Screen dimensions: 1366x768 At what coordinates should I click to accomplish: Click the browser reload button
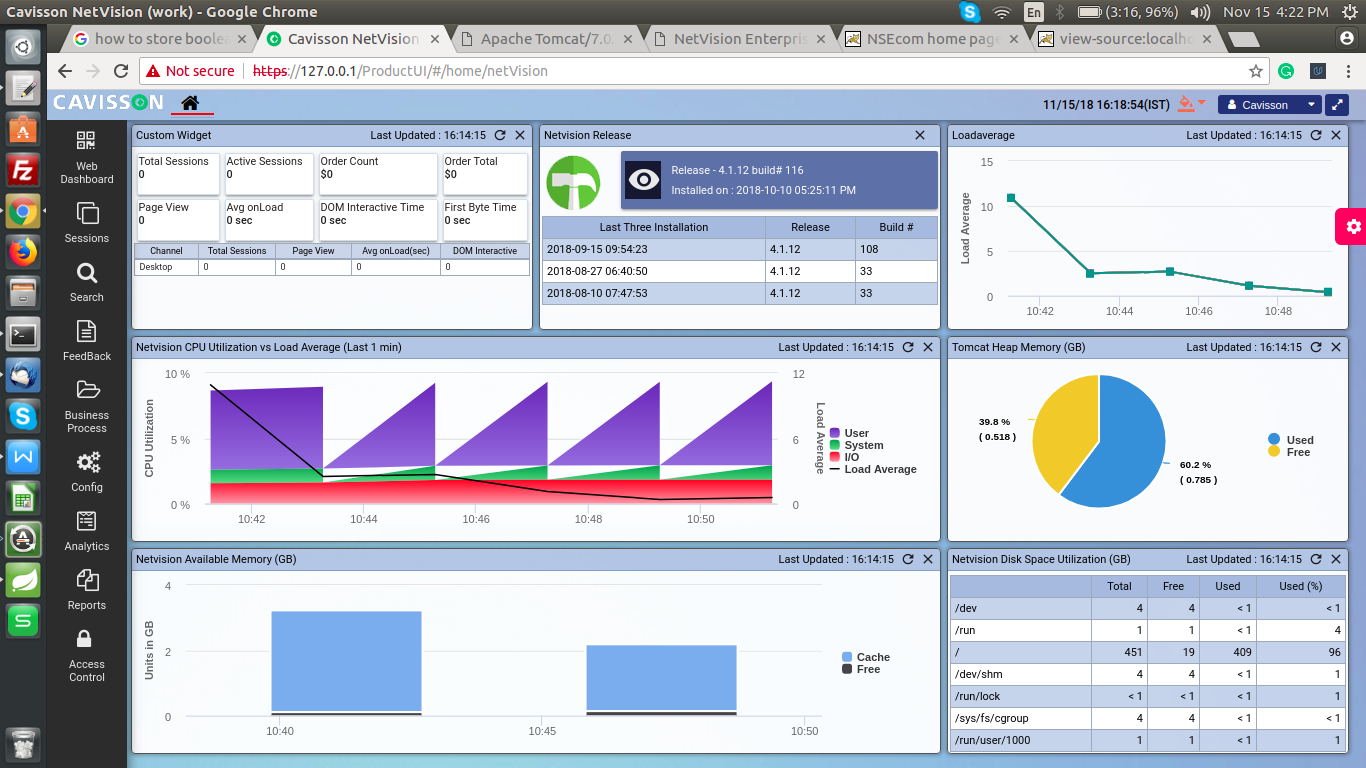coord(121,71)
